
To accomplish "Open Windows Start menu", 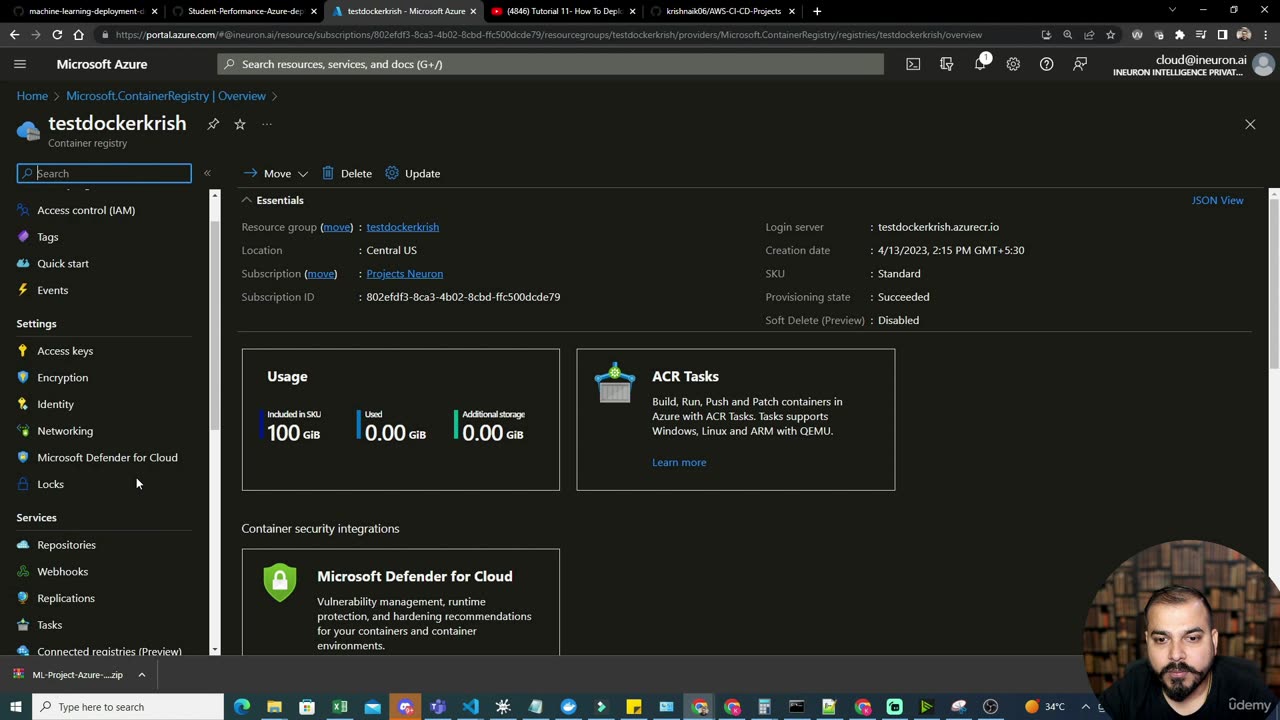I will (15, 707).
